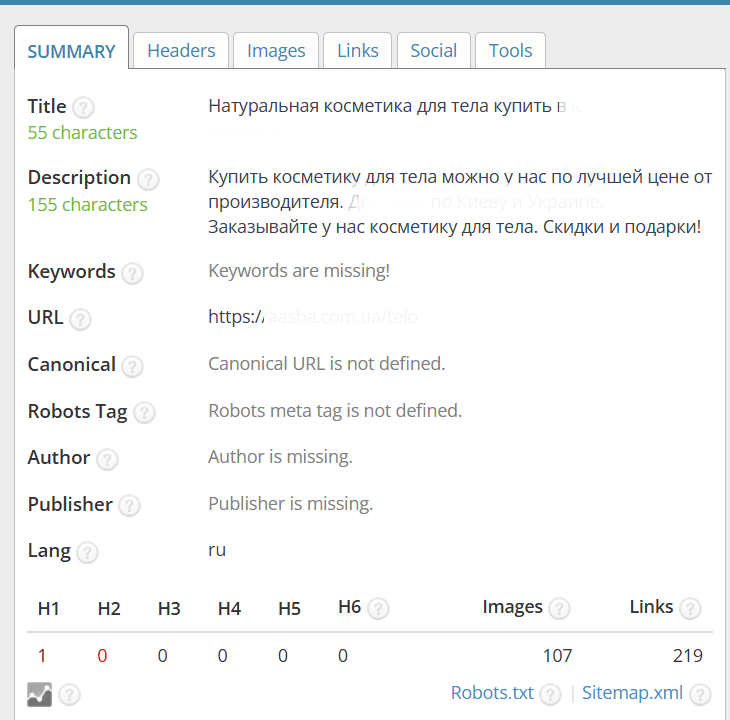Open the Keywords help question mark
Viewport: 730px width, 720px height.
coord(132,273)
